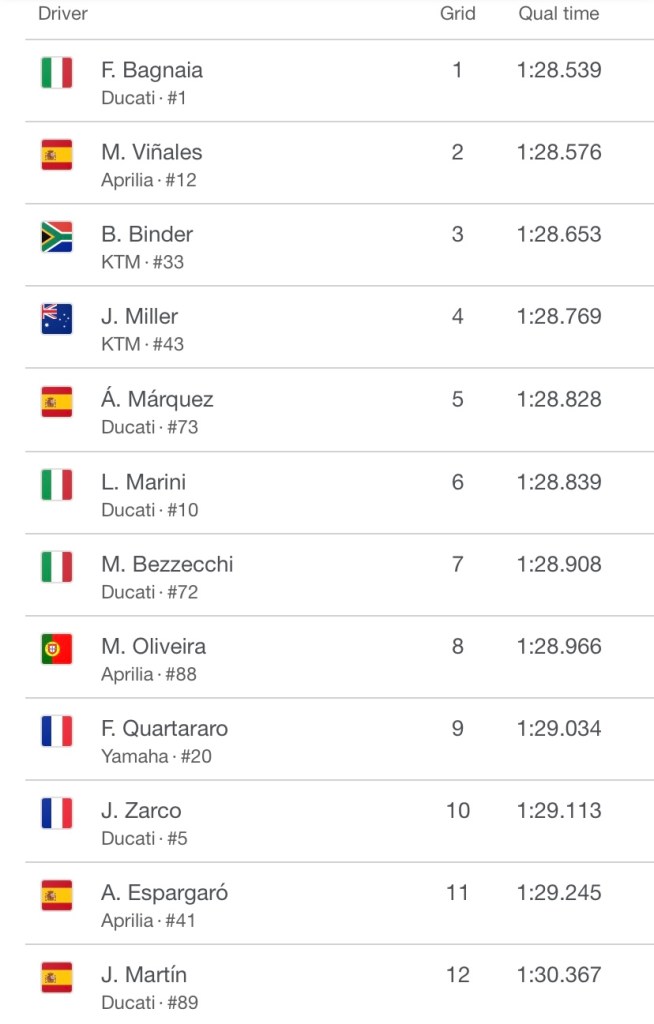The width and height of the screenshot is (654, 1024).
Task: Click J. Martín's qualifying time 1:30.367
Action: click(x=559, y=975)
